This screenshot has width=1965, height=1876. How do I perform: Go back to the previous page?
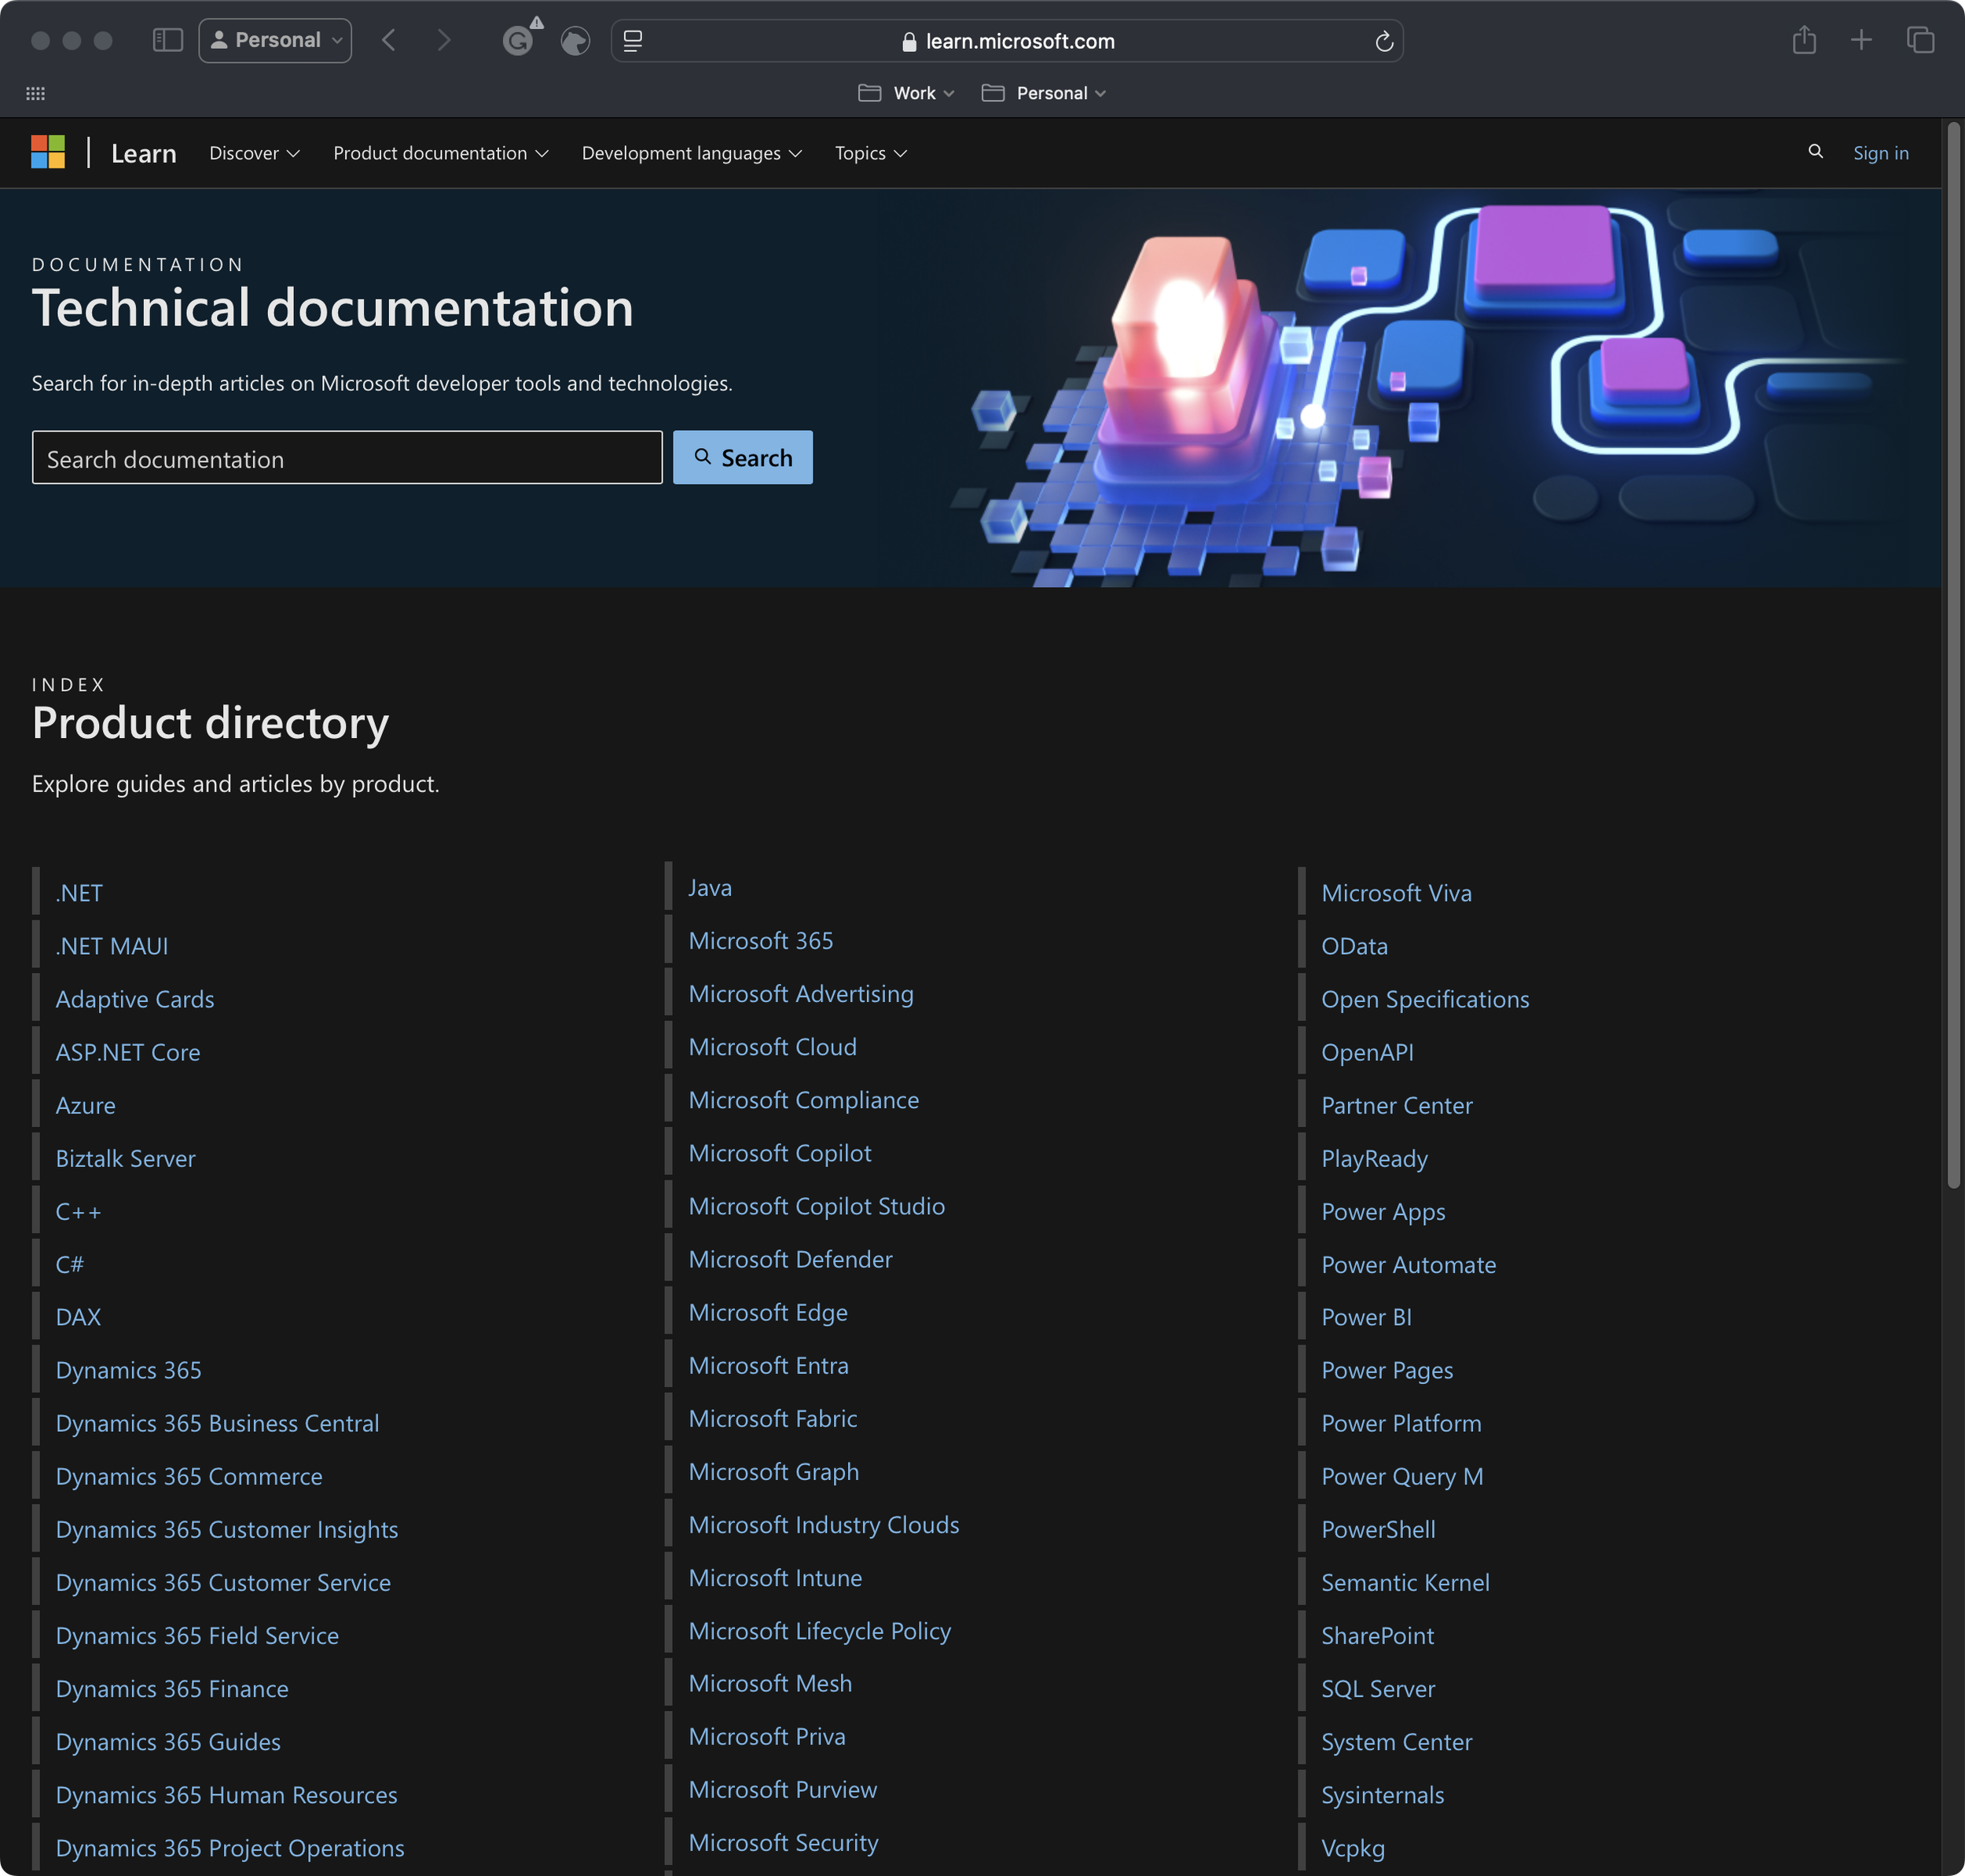(389, 41)
